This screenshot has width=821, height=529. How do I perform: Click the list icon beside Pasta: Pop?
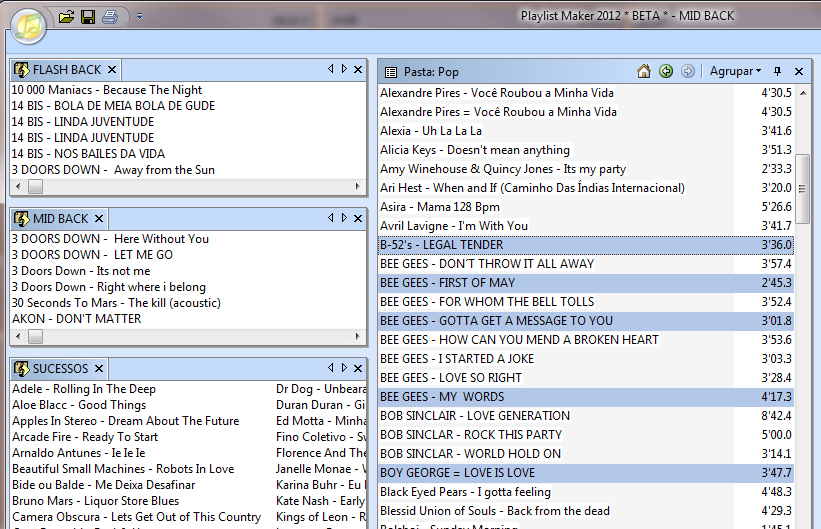[391, 72]
